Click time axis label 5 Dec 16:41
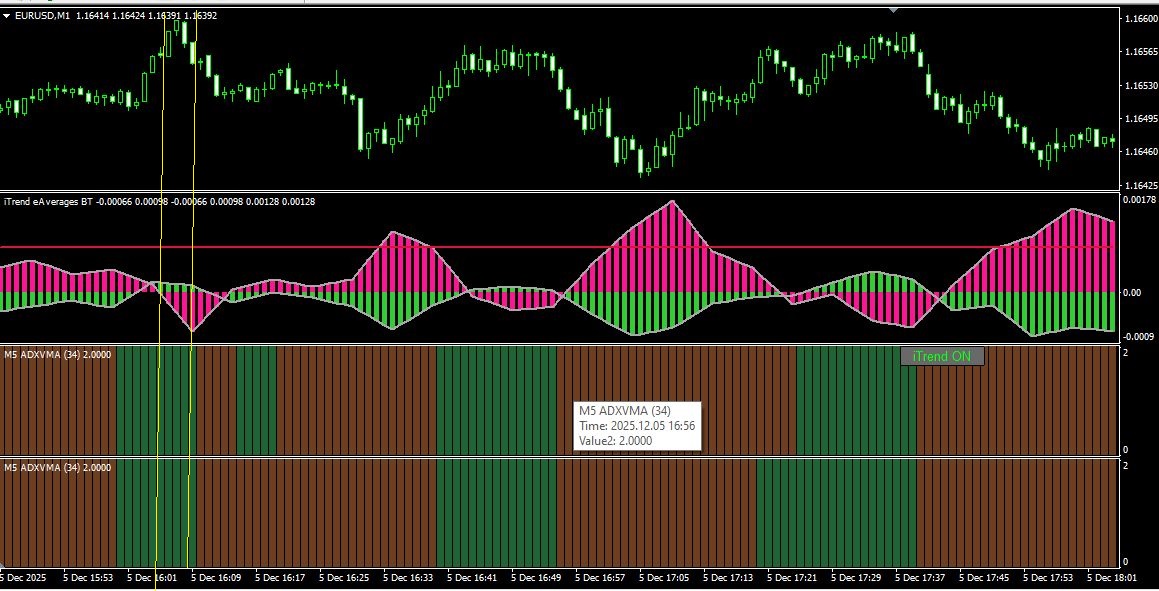This screenshot has height=591, width=1159. tap(472, 578)
